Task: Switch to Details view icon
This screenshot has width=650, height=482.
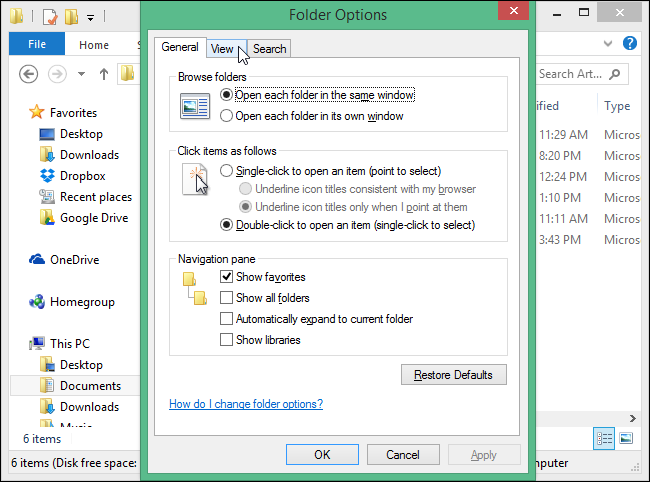Action: click(604, 438)
